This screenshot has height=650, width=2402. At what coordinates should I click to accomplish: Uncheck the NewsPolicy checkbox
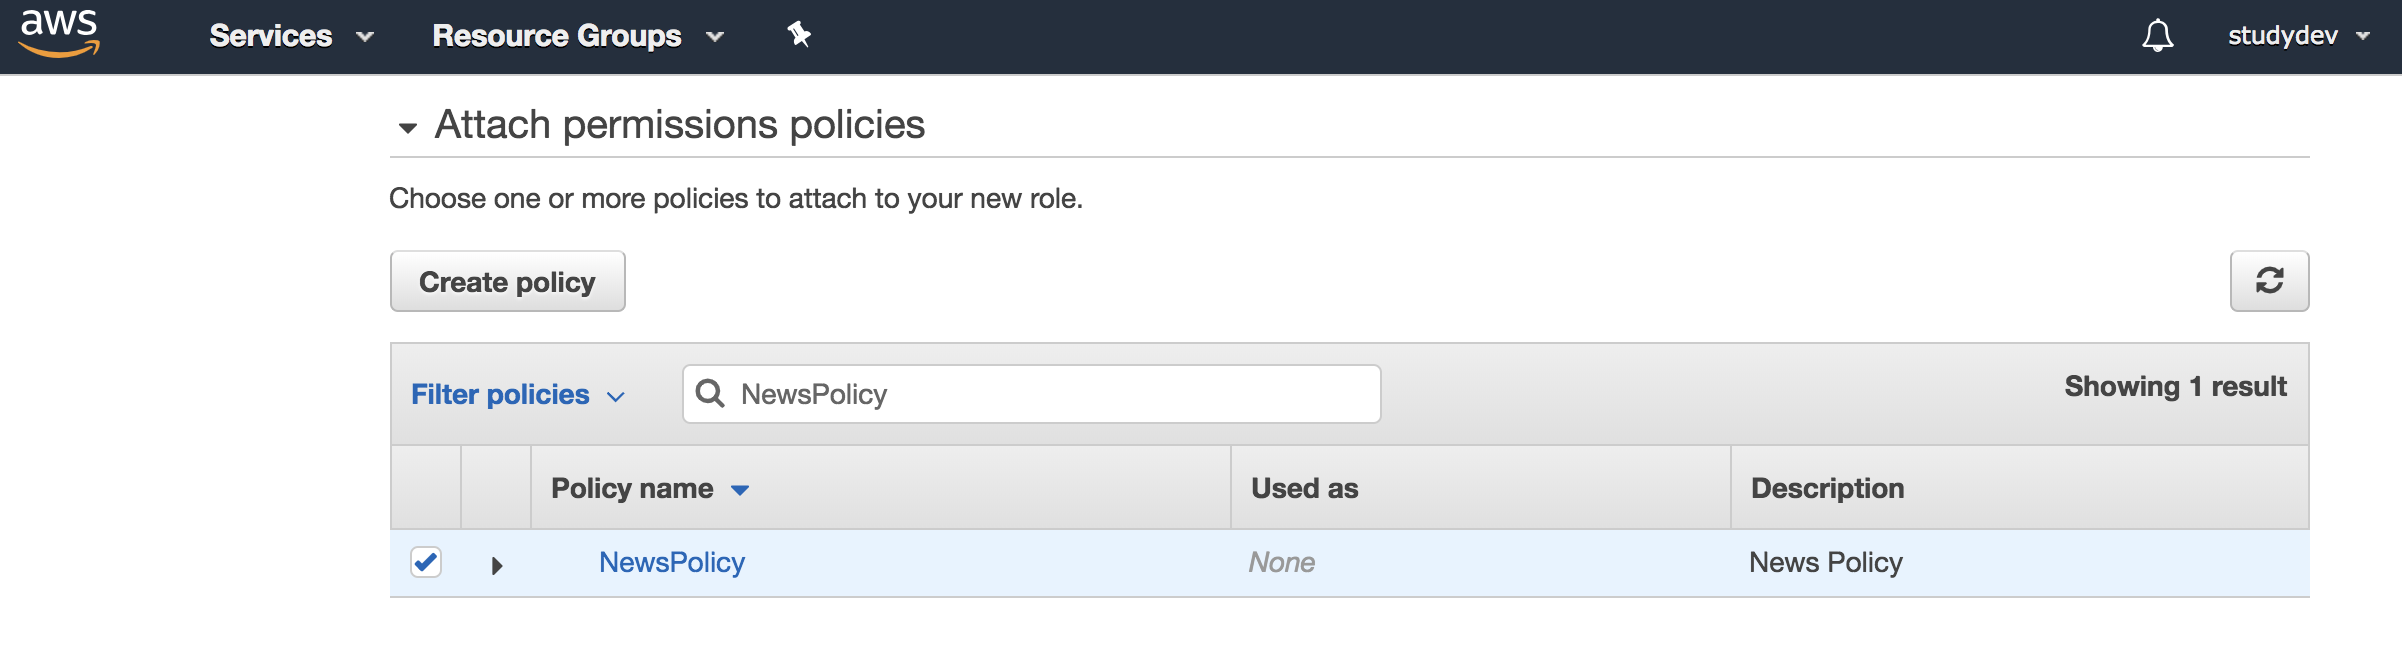pyautogui.click(x=426, y=562)
